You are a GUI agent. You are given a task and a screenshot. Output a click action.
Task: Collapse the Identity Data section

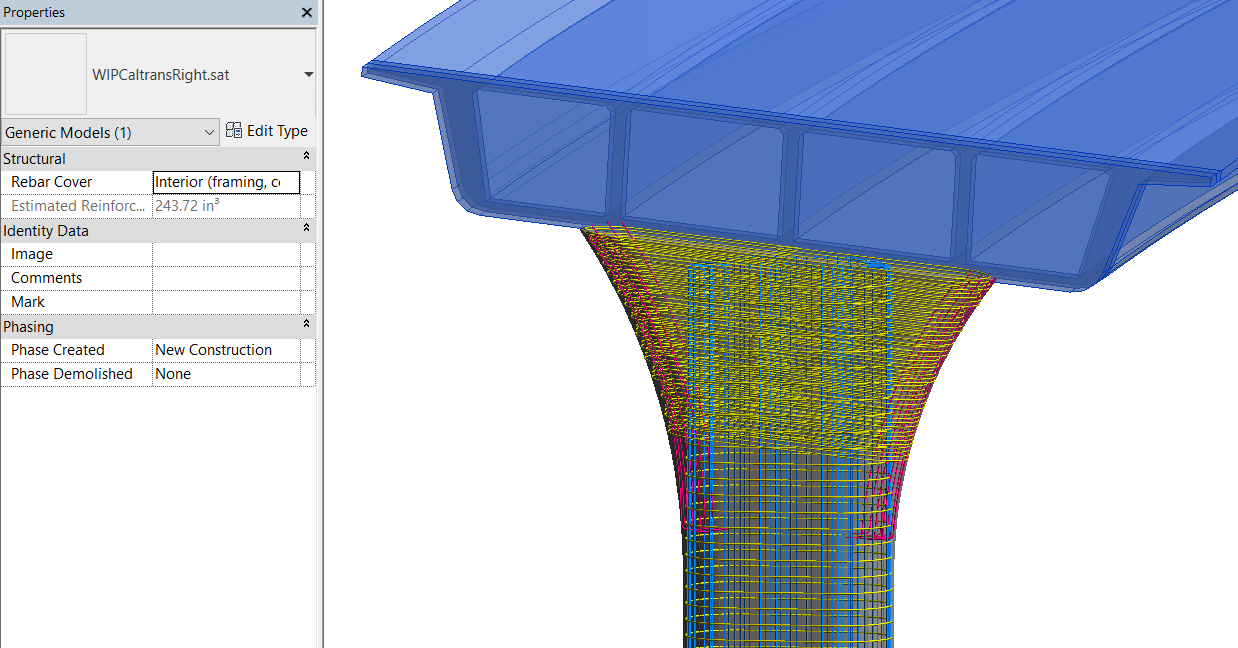(306, 230)
